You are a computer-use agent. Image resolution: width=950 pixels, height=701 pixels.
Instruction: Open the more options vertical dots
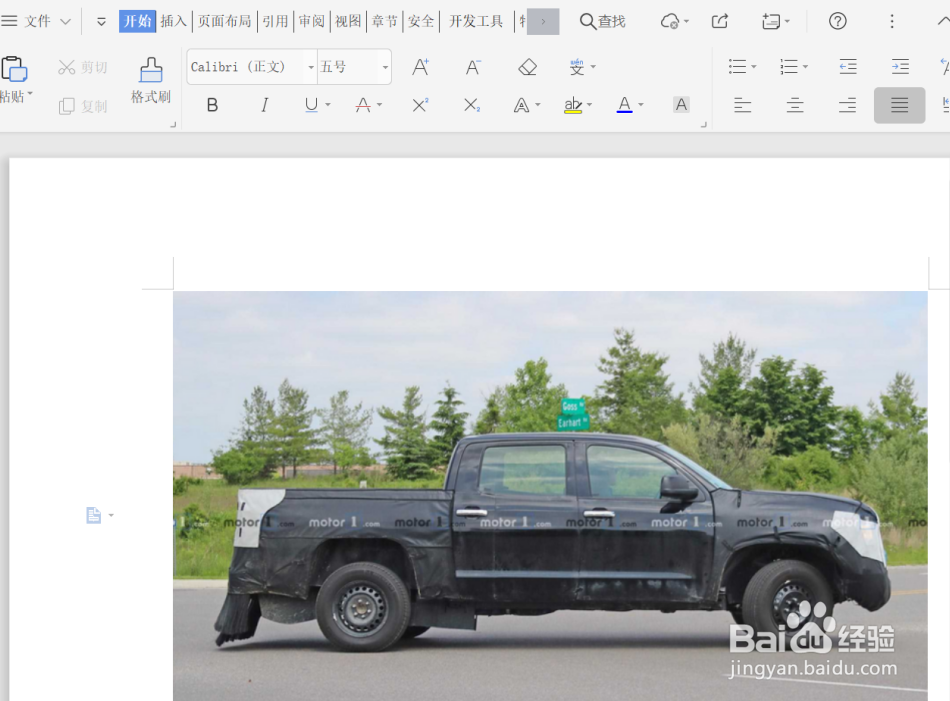pos(892,21)
